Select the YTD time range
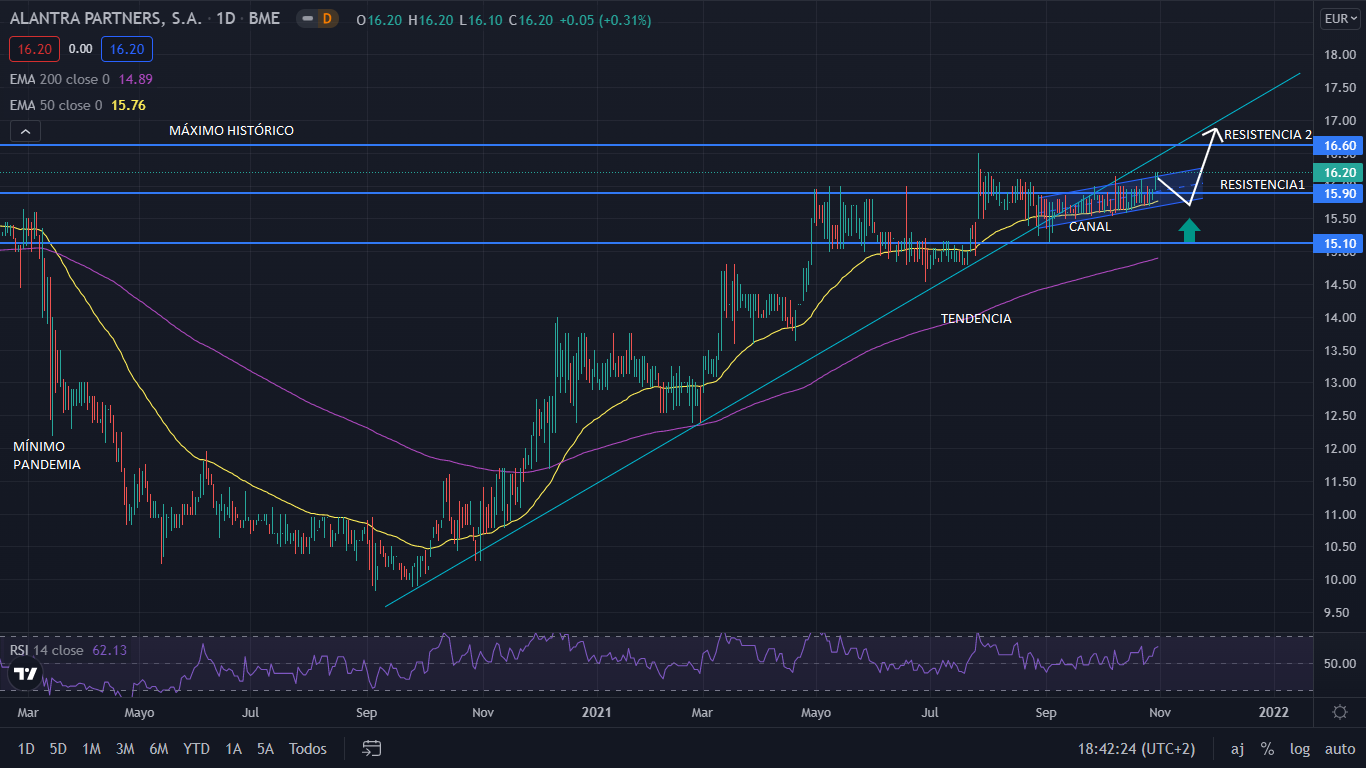 197,748
